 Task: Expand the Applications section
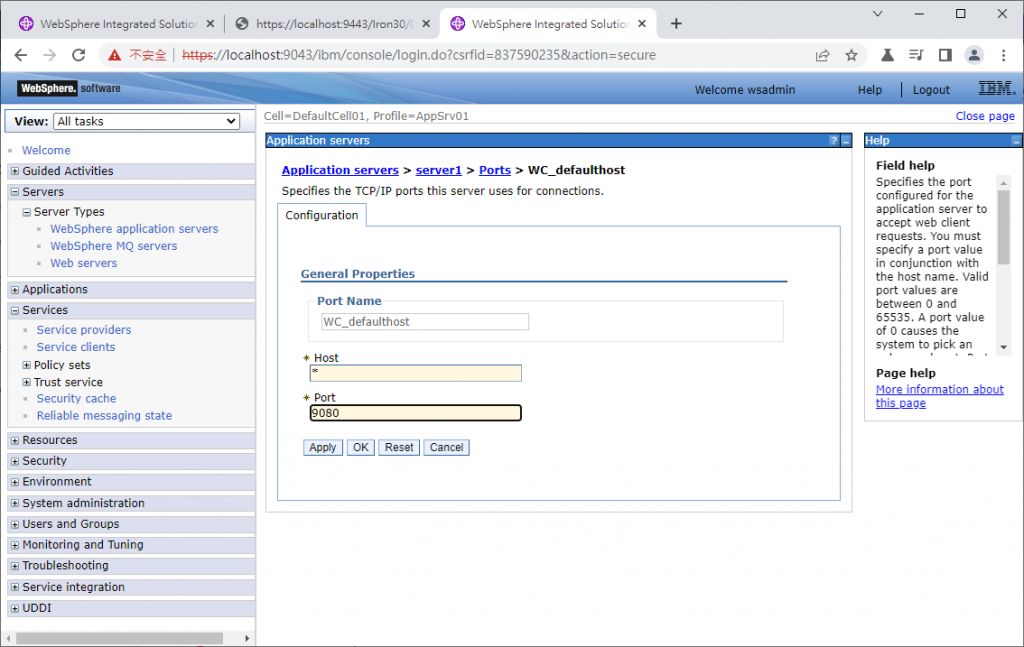coord(15,289)
